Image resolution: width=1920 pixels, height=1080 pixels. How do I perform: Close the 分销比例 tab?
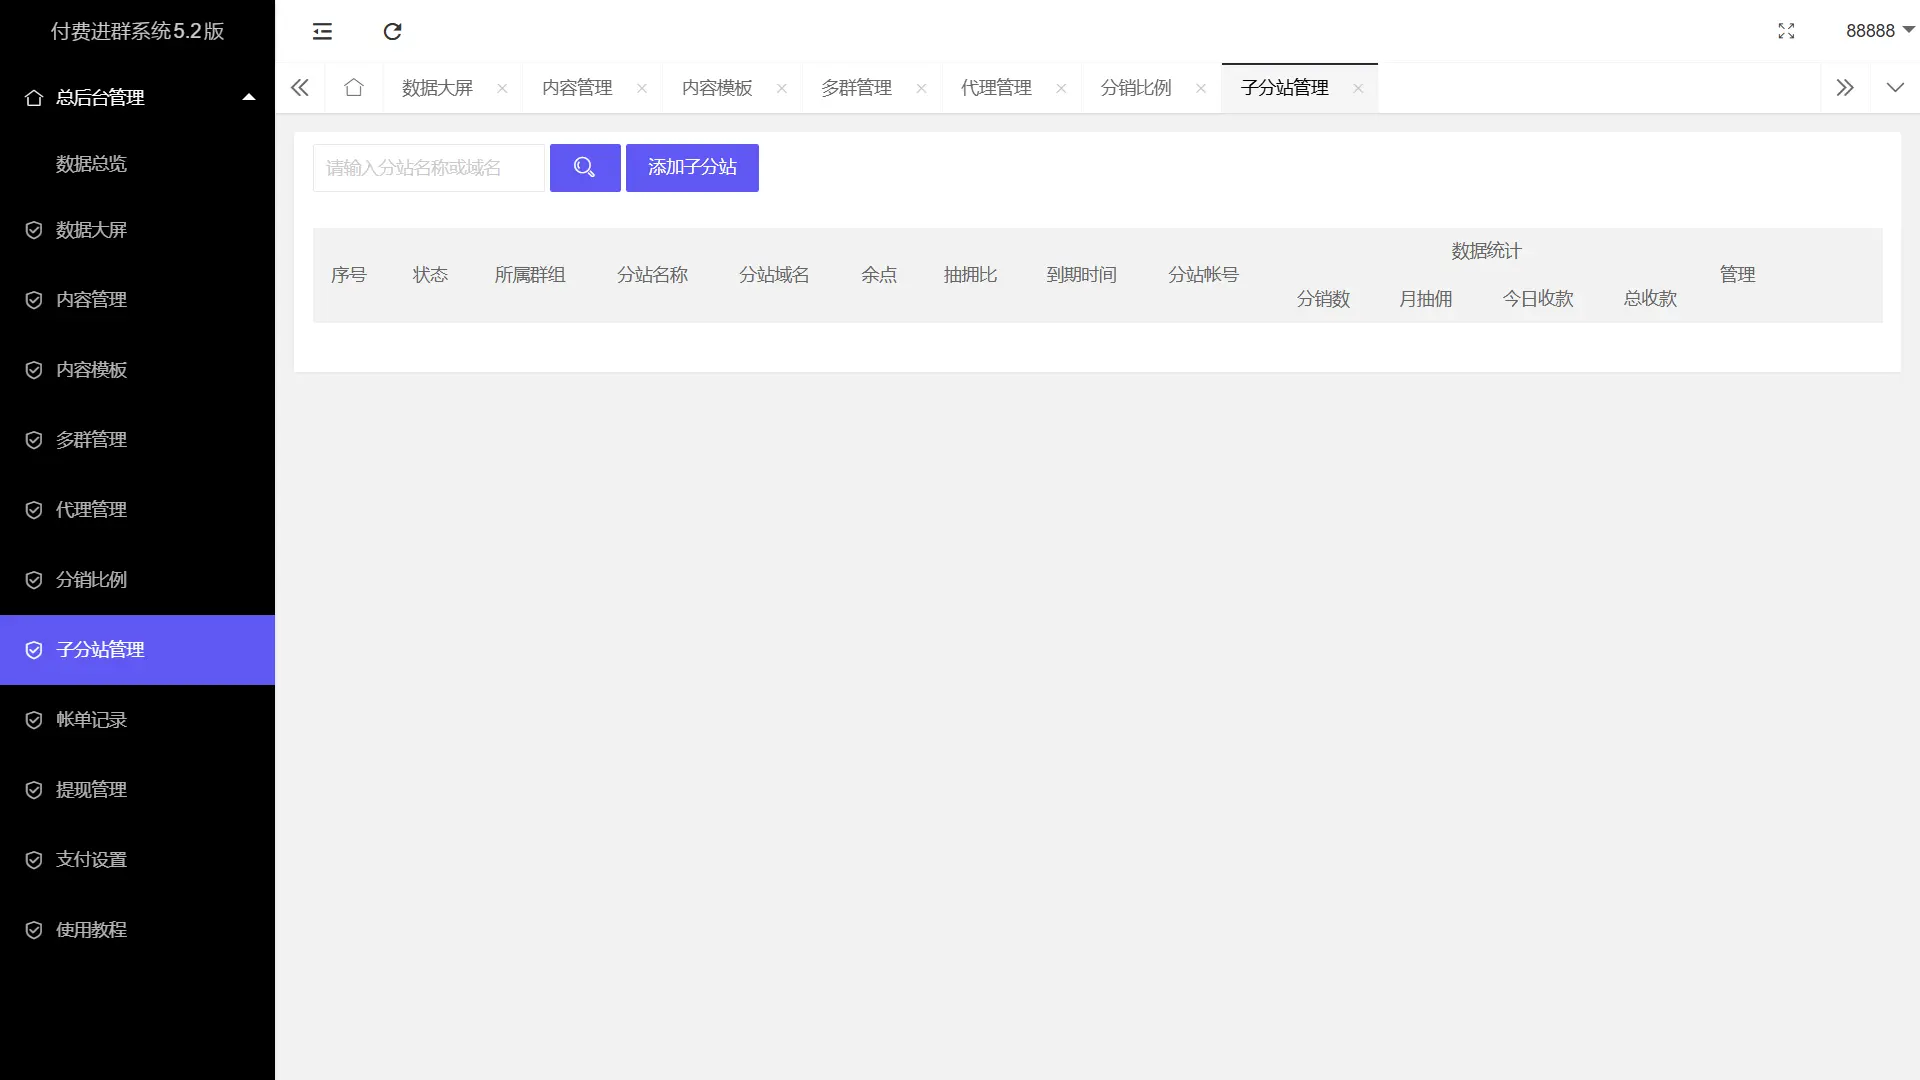[1201, 88]
